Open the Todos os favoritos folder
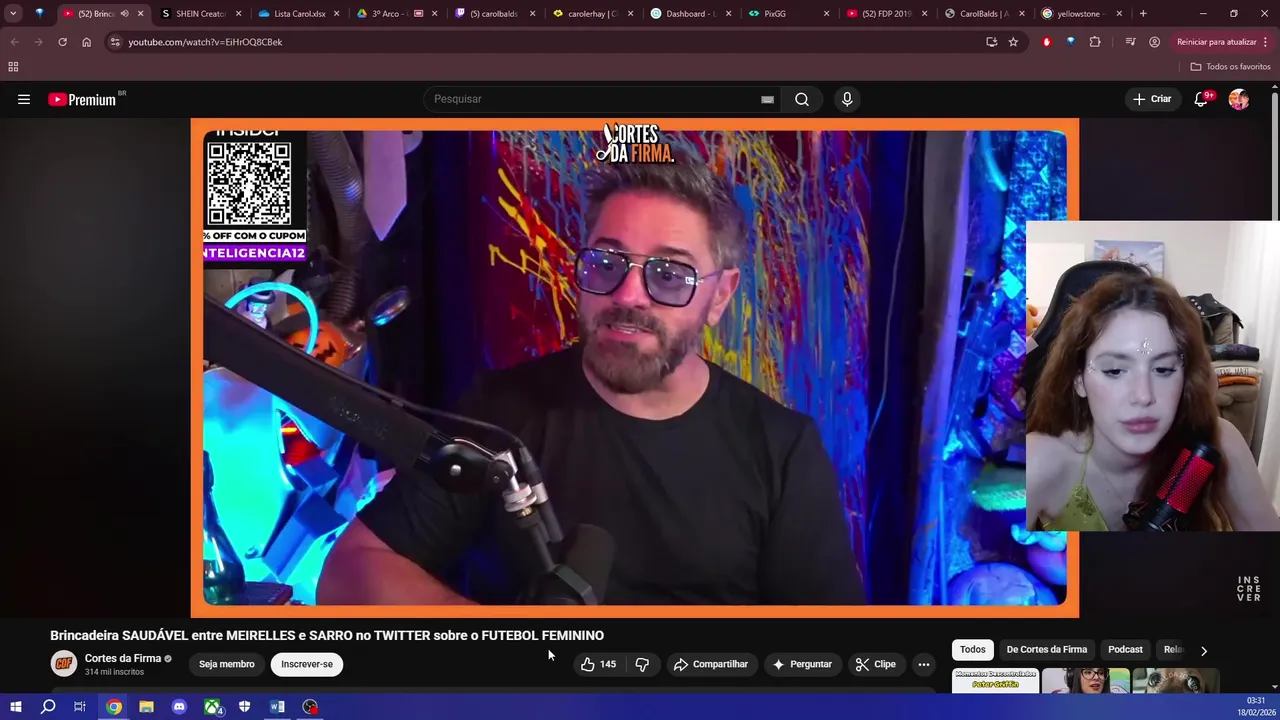 (x=1231, y=66)
